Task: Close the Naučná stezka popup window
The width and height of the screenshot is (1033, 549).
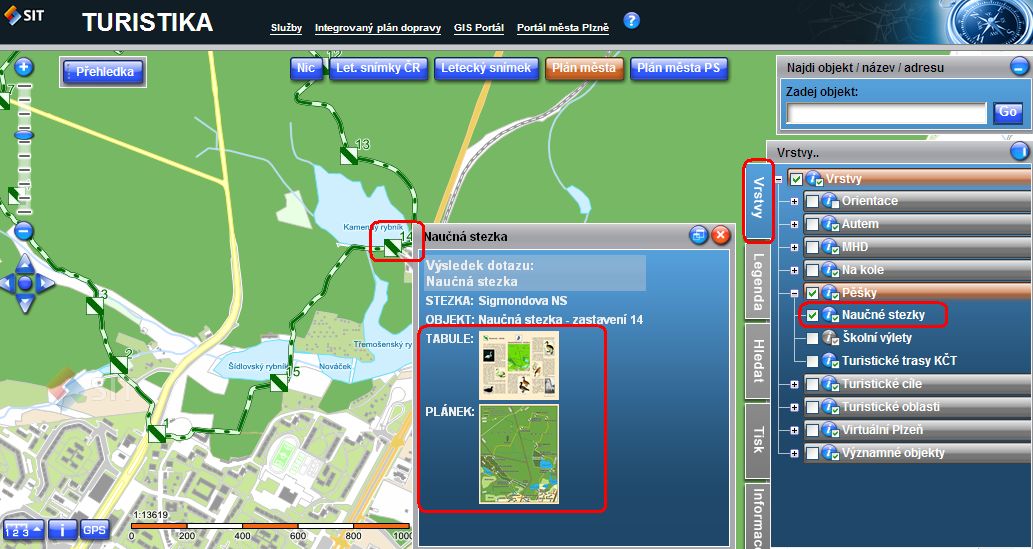Action: (721, 236)
